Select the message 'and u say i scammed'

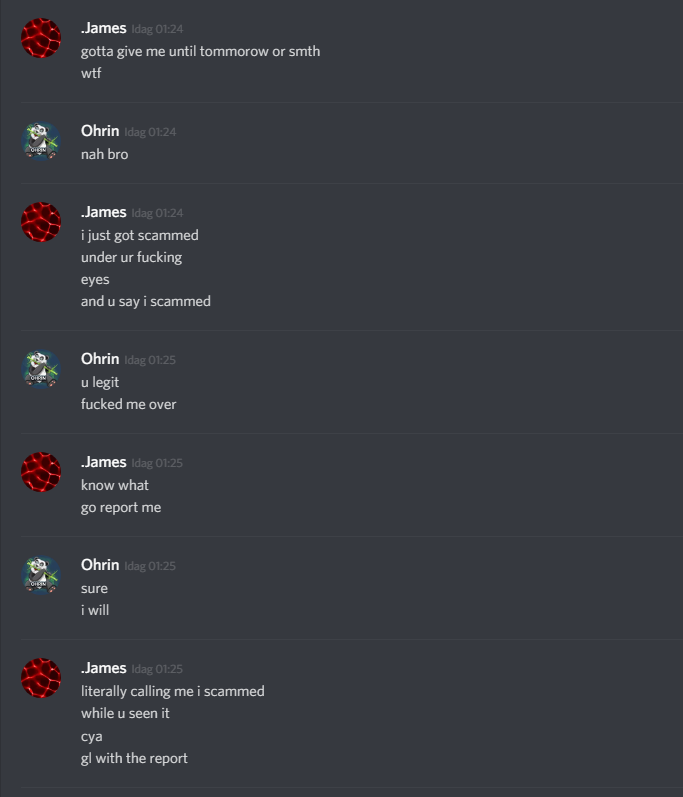146,301
